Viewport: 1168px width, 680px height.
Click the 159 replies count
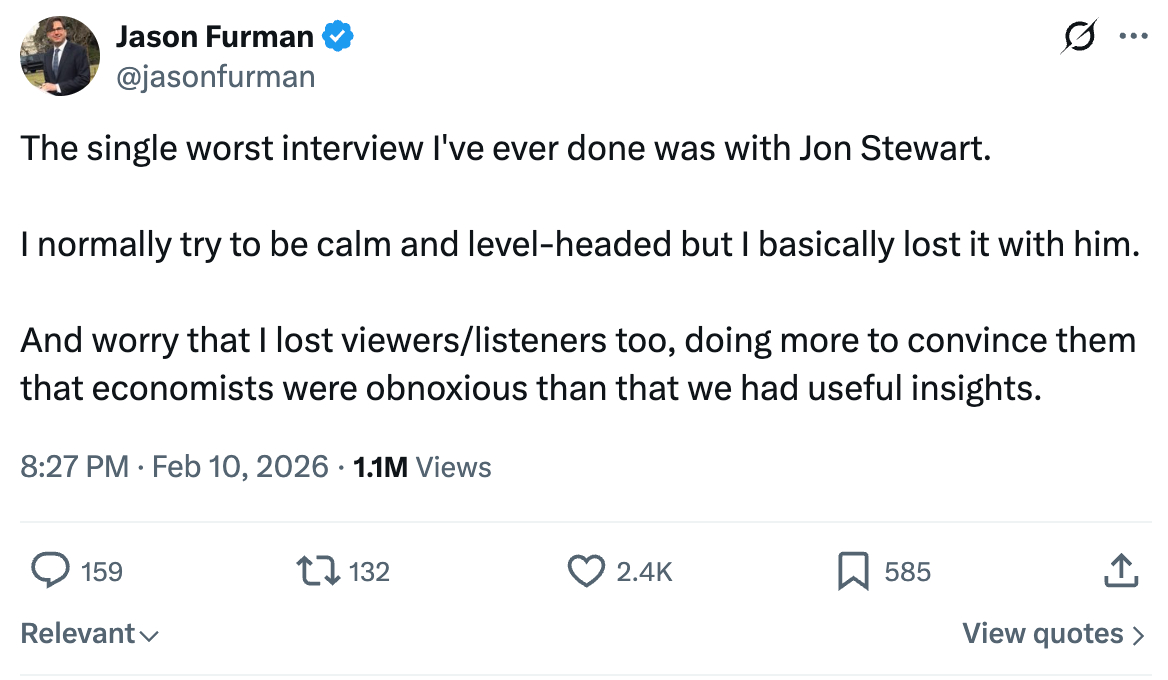click(x=101, y=572)
